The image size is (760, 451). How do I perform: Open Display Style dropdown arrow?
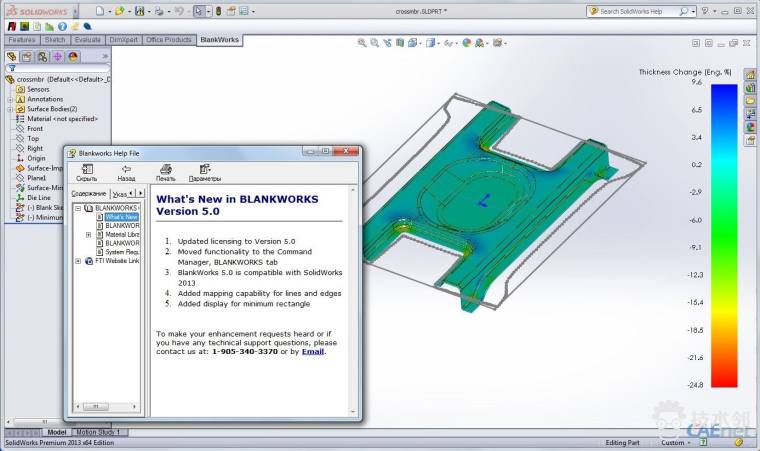438,44
